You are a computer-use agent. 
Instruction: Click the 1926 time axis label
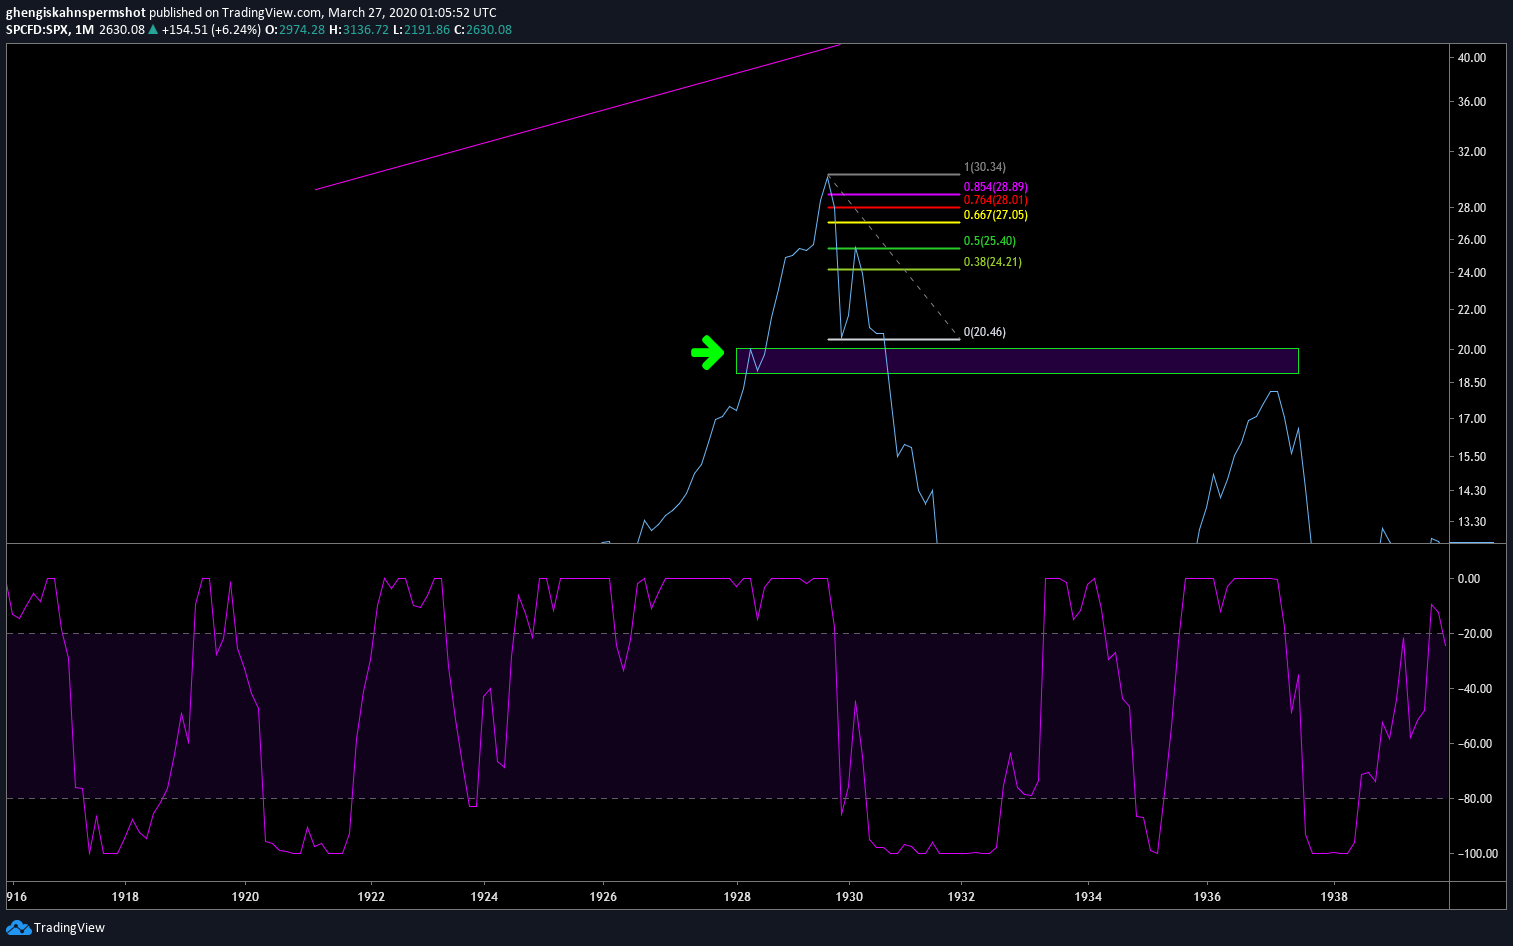click(x=603, y=897)
